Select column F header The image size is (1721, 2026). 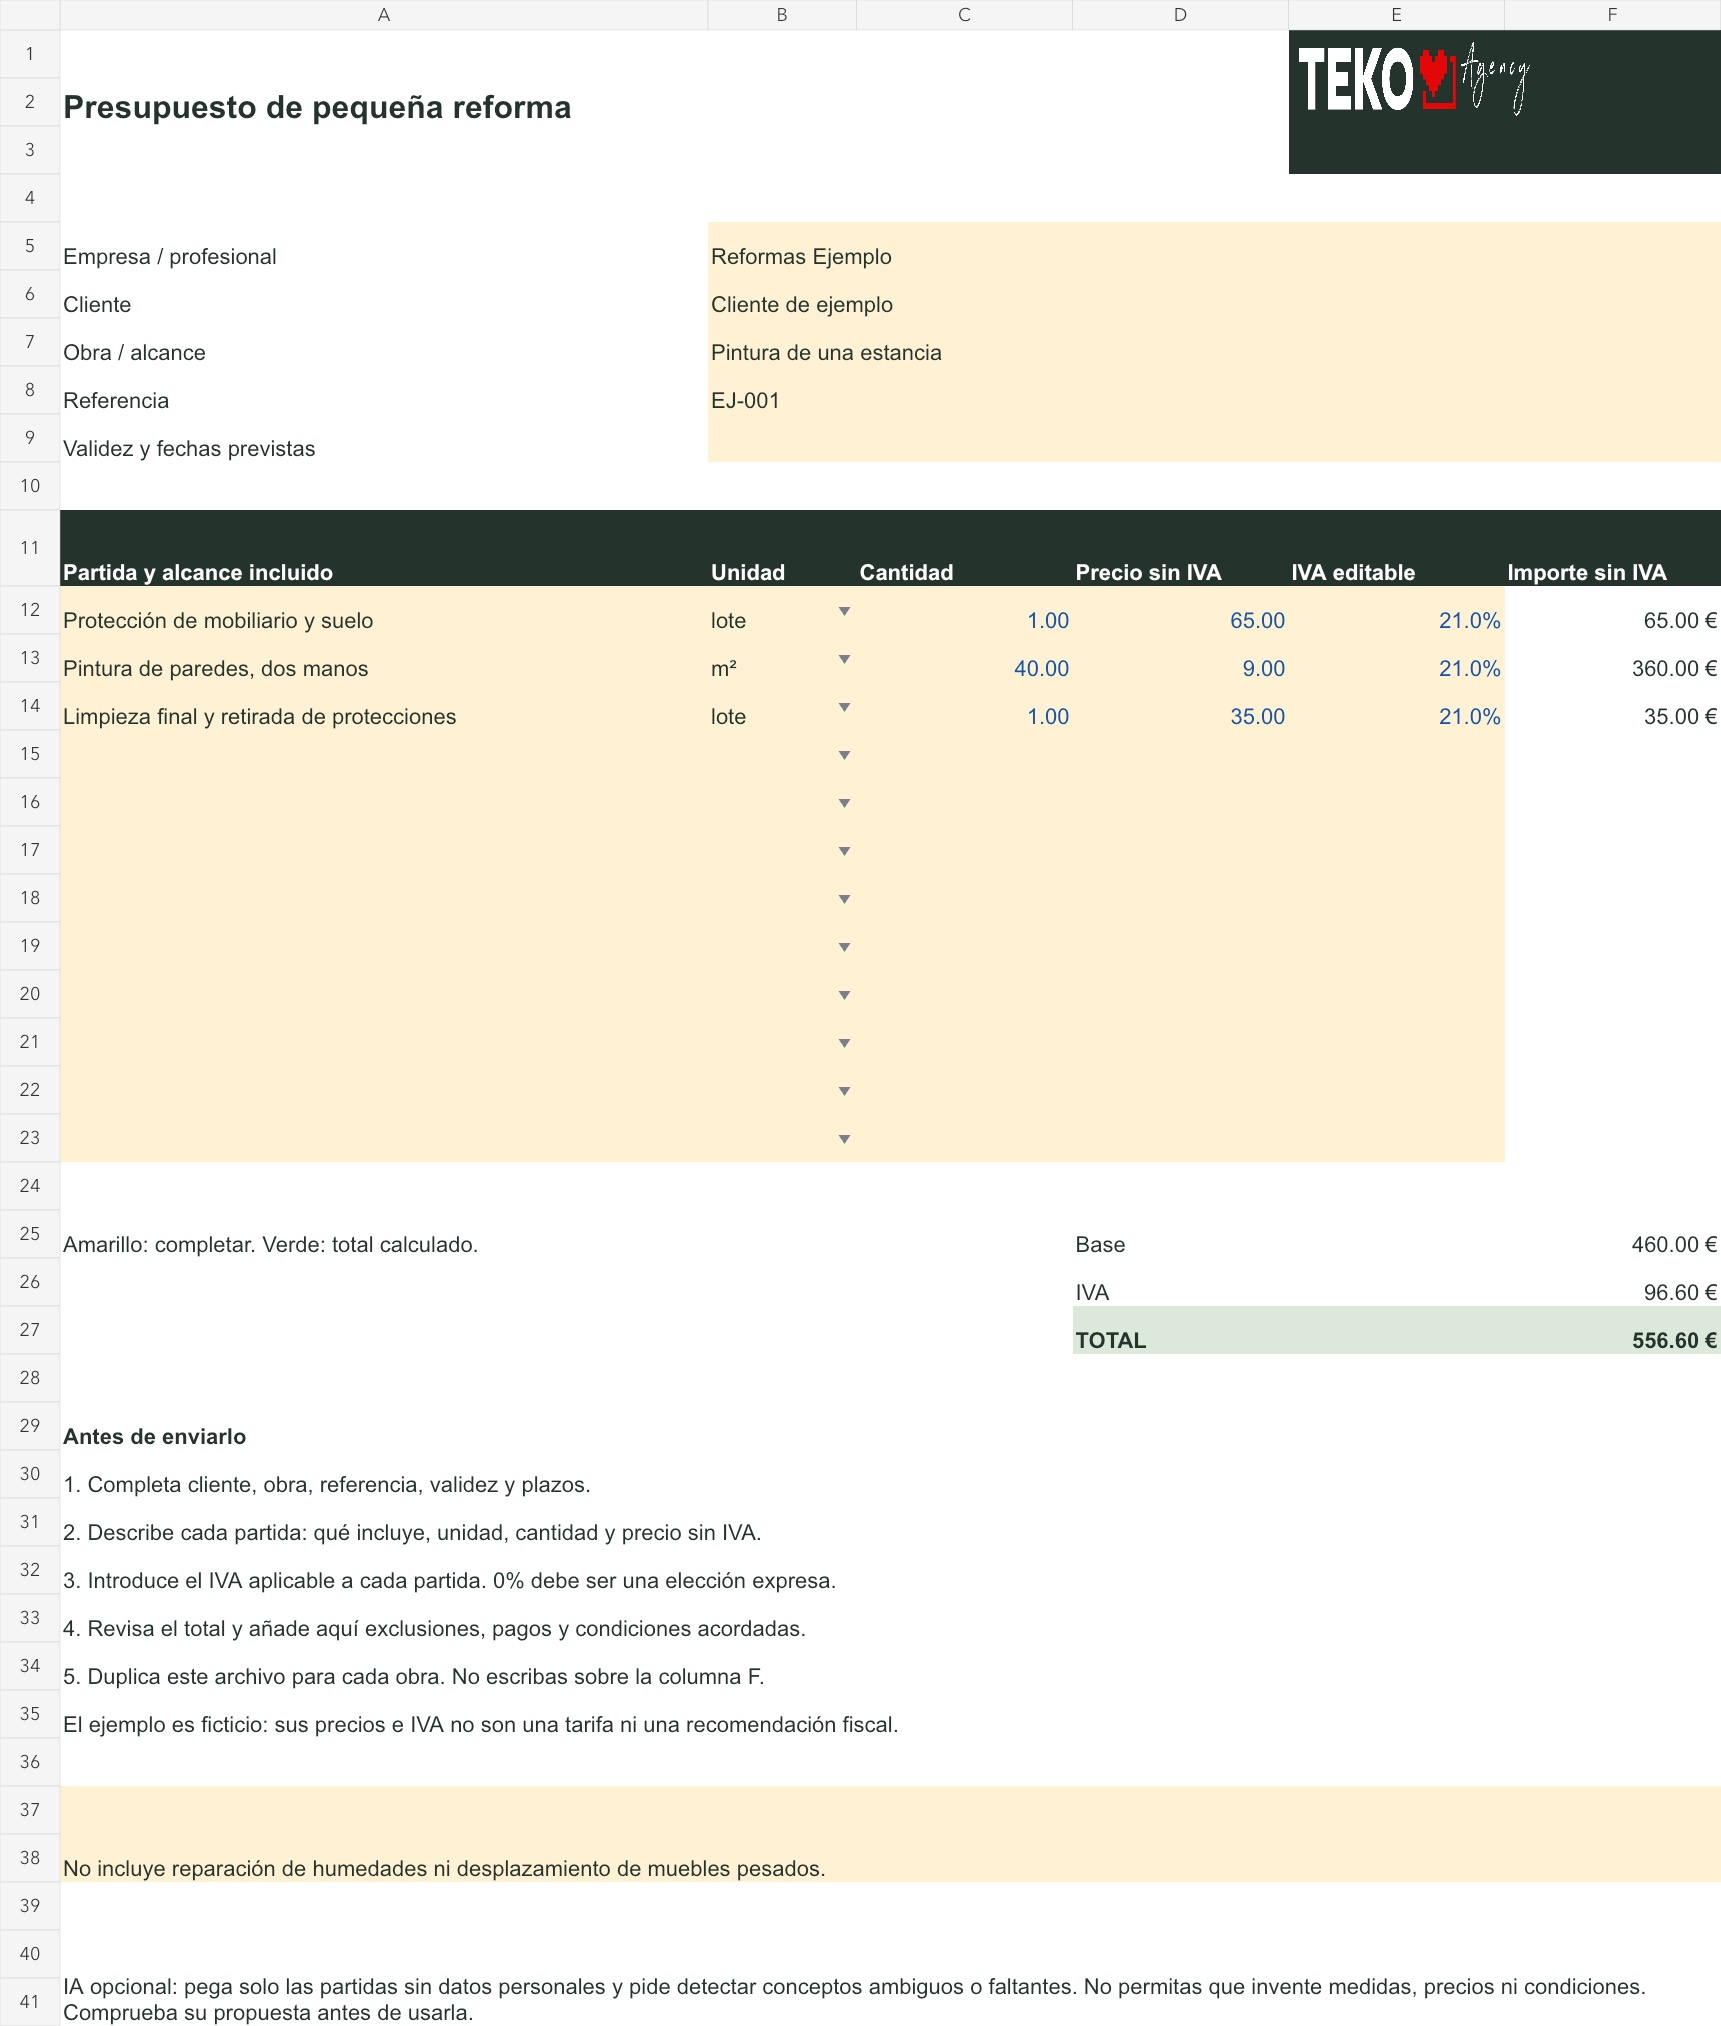pyautogui.click(x=1612, y=15)
